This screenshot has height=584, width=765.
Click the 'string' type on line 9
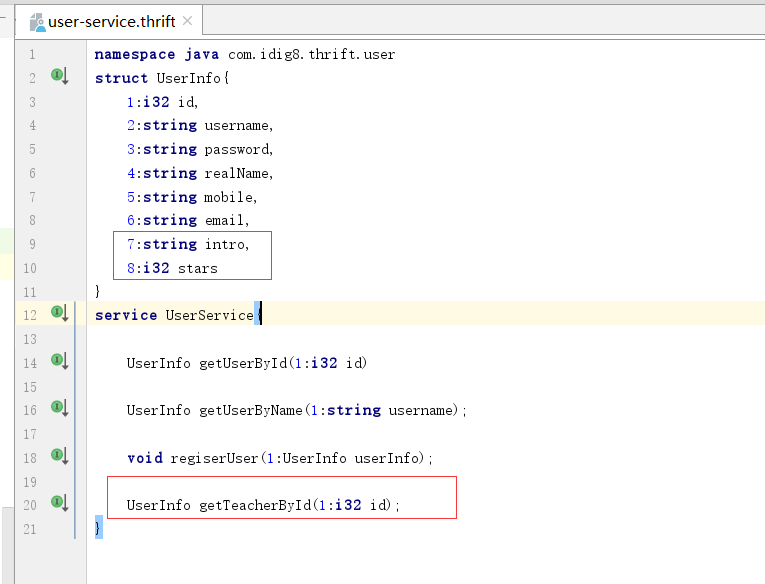(170, 244)
